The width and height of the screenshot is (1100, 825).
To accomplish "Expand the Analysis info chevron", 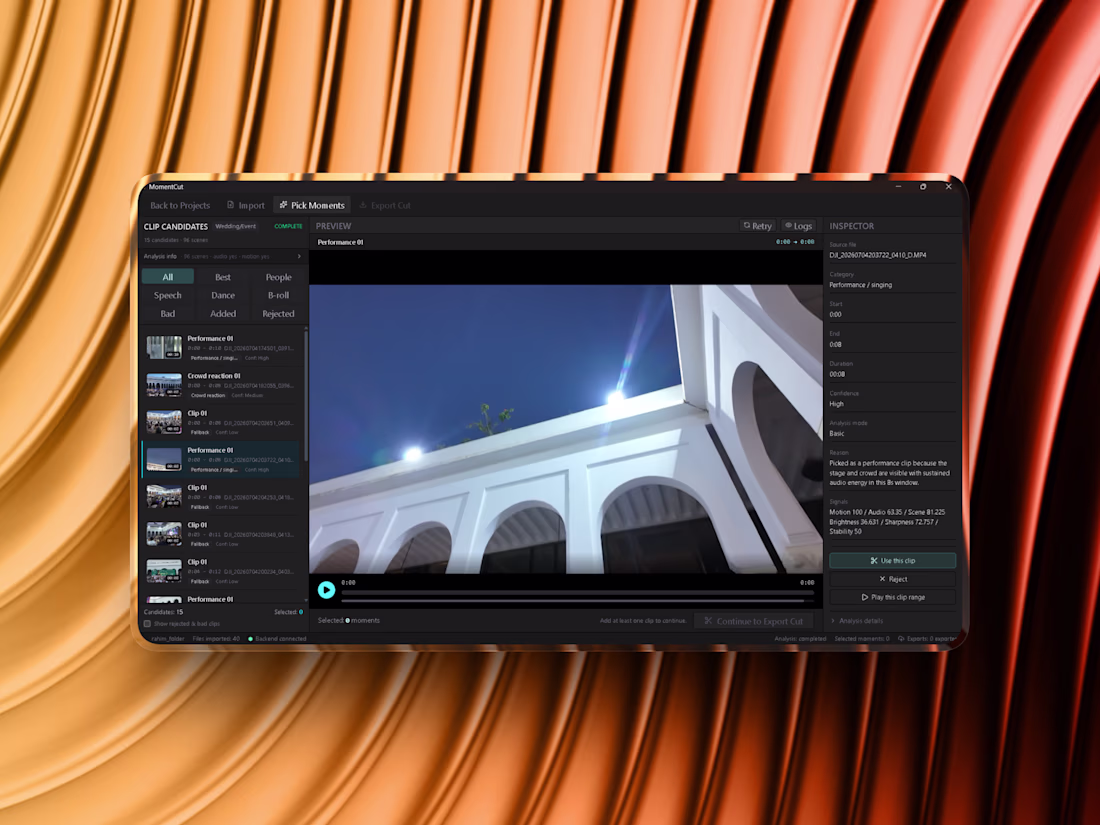I will point(300,256).
